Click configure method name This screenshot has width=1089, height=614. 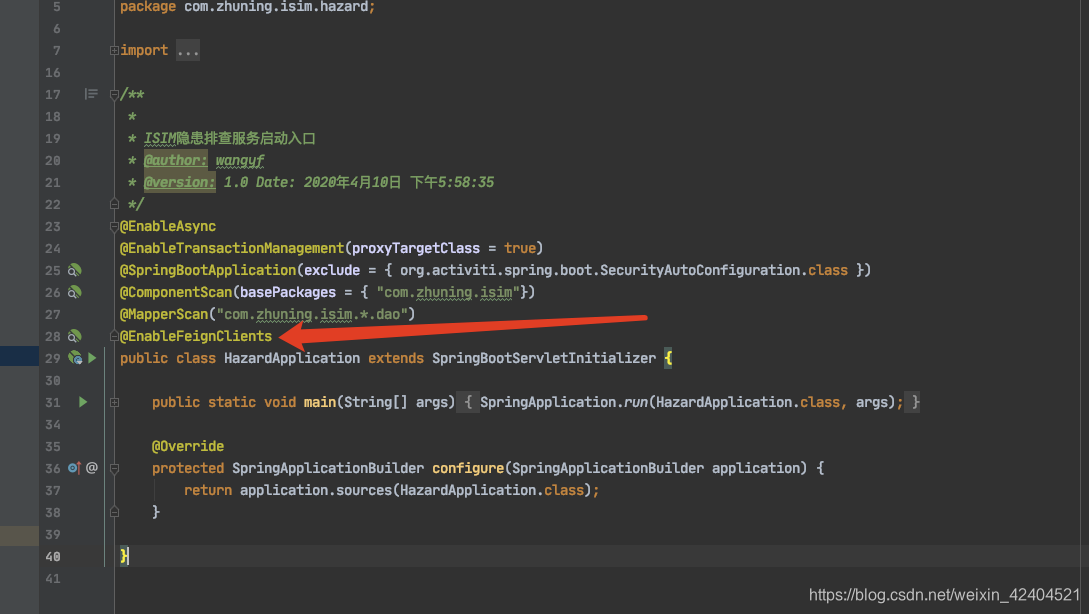468,468
